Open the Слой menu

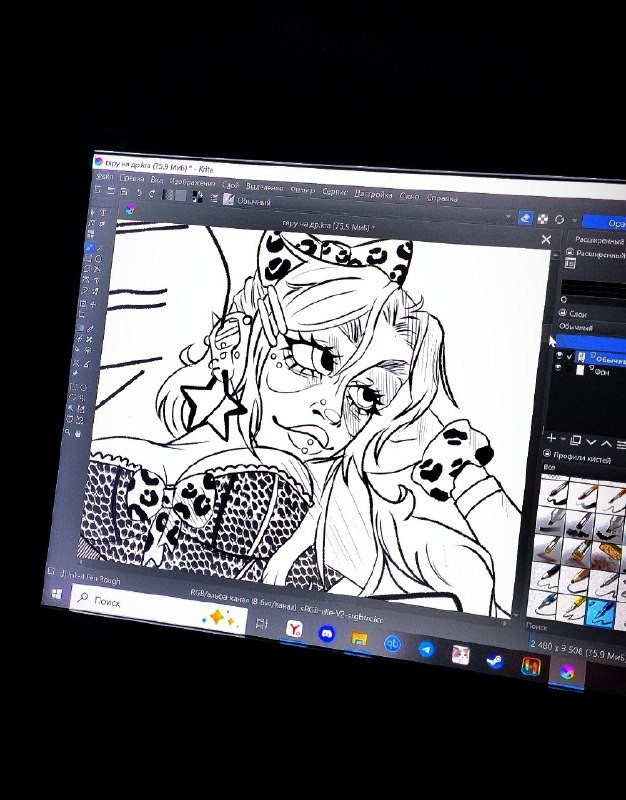(x=231, y=185)
